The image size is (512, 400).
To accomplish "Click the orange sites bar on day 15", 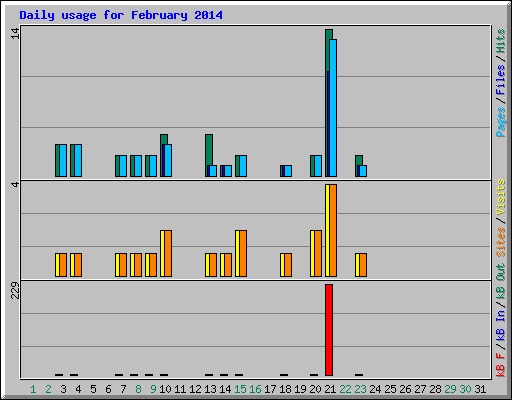I will [243, 253].
